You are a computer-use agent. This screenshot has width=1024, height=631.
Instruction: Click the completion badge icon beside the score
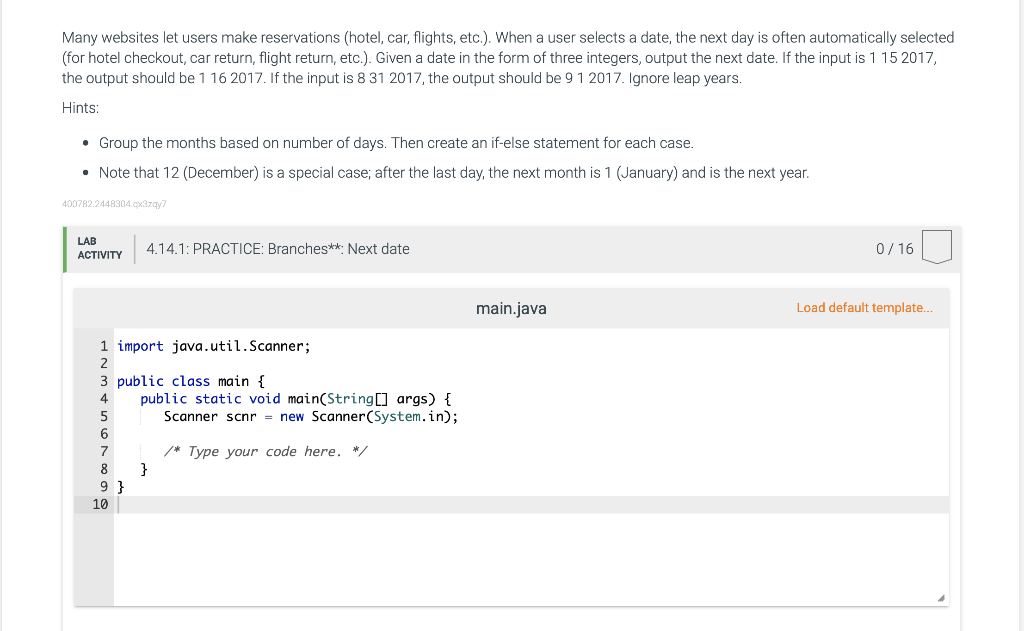936,247
